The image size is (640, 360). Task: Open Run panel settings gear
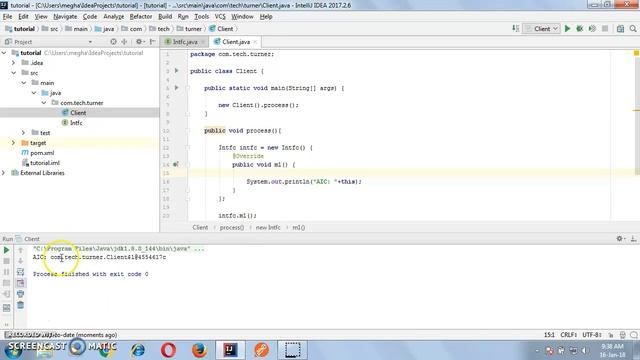tap(620, 239)
